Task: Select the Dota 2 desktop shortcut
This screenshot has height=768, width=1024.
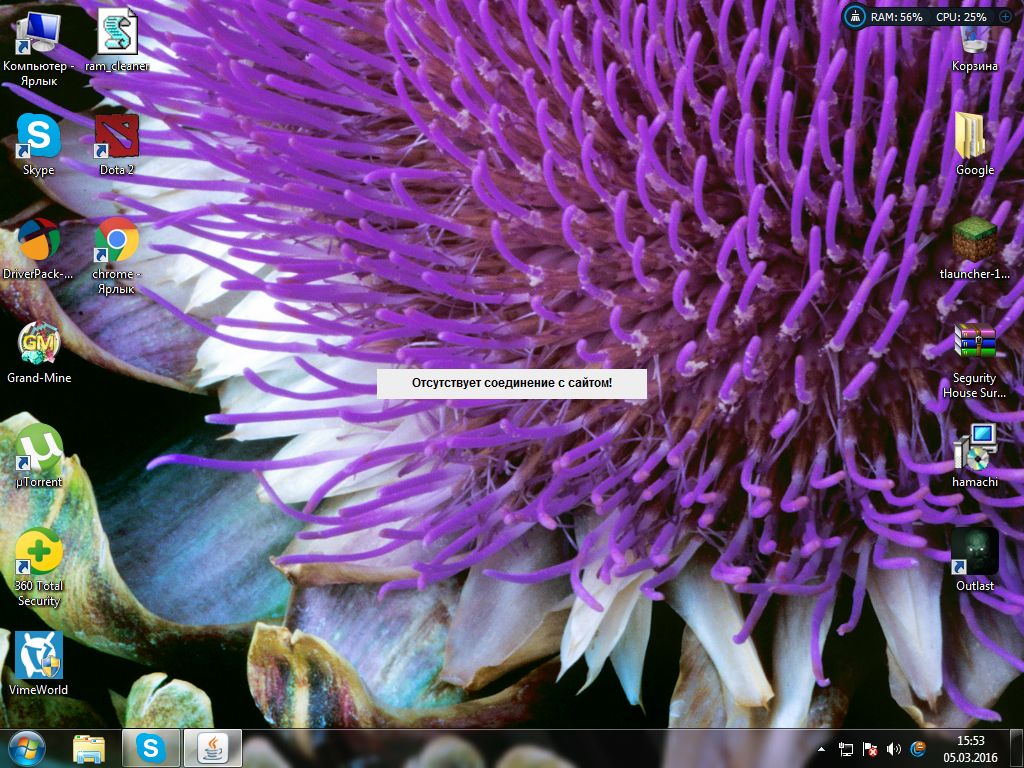Action: [x=117, y=144]
